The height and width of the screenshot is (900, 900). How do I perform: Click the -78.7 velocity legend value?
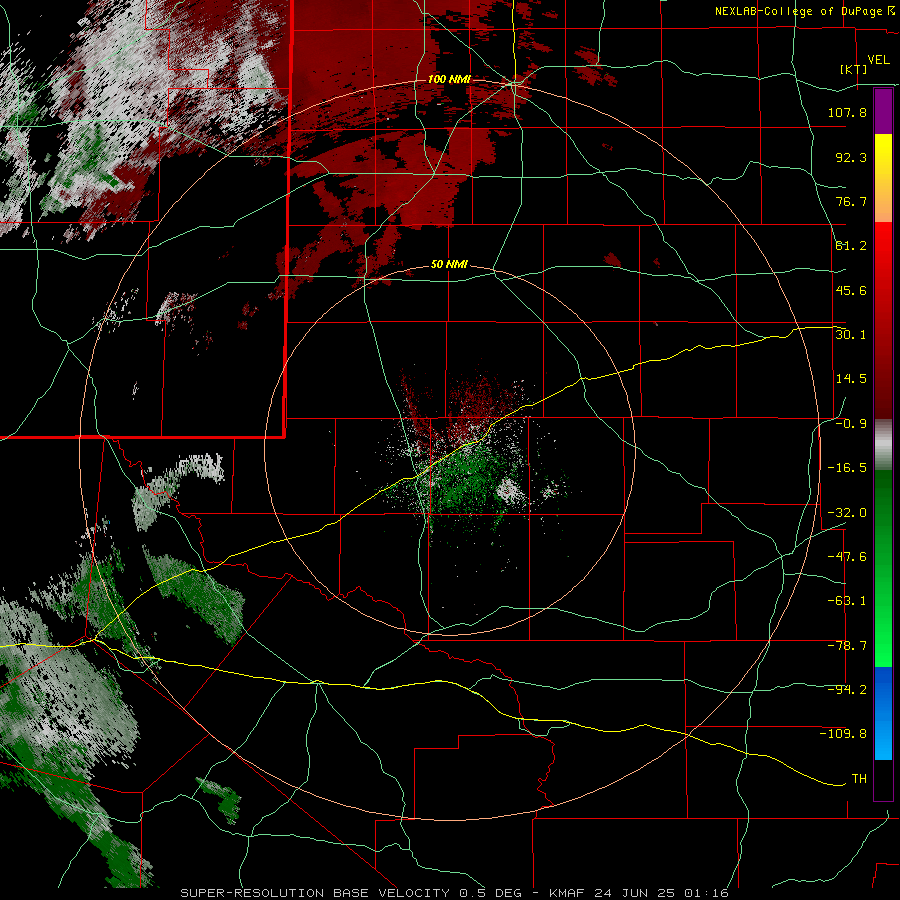(847, 646)
